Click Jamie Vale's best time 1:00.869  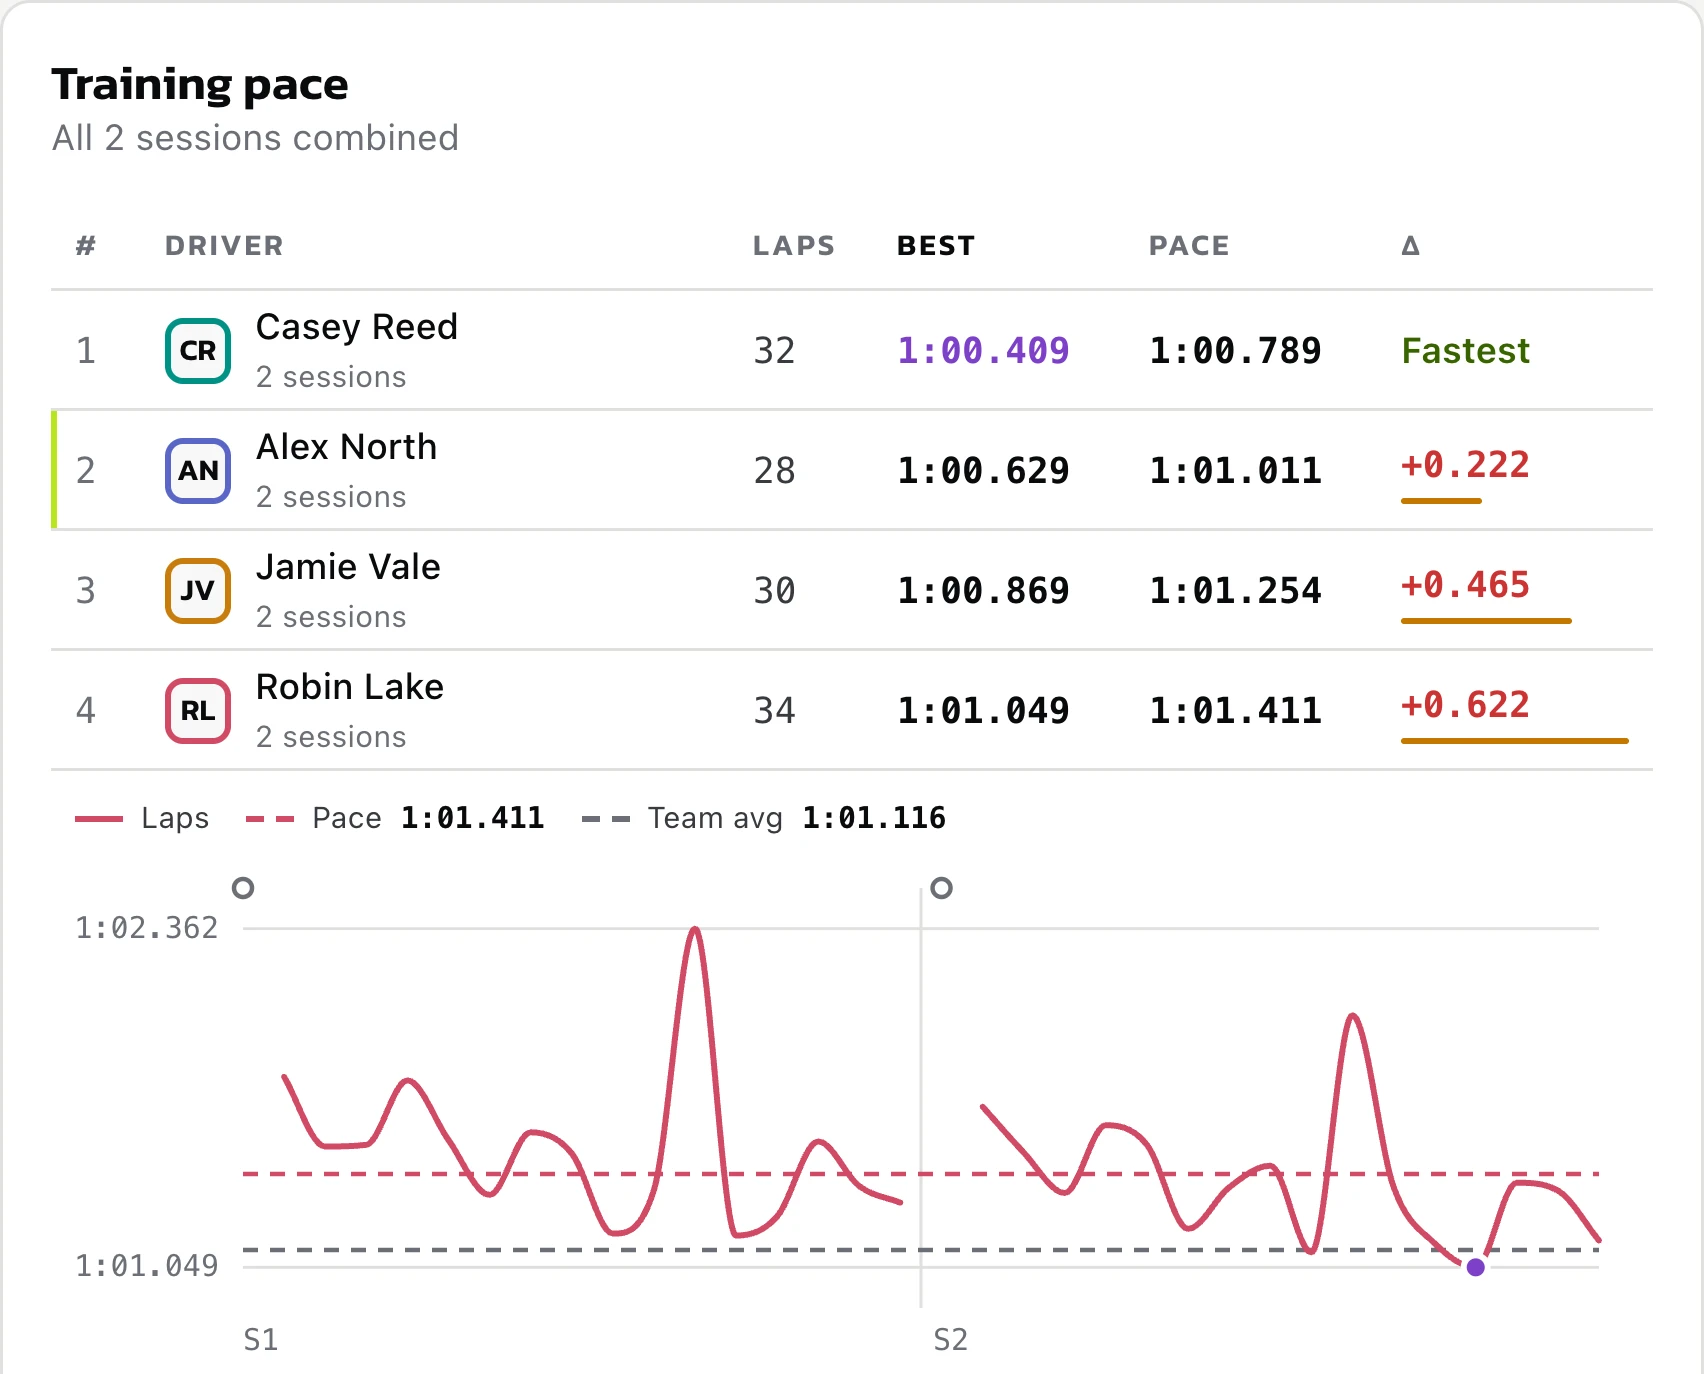coord(983,591)
